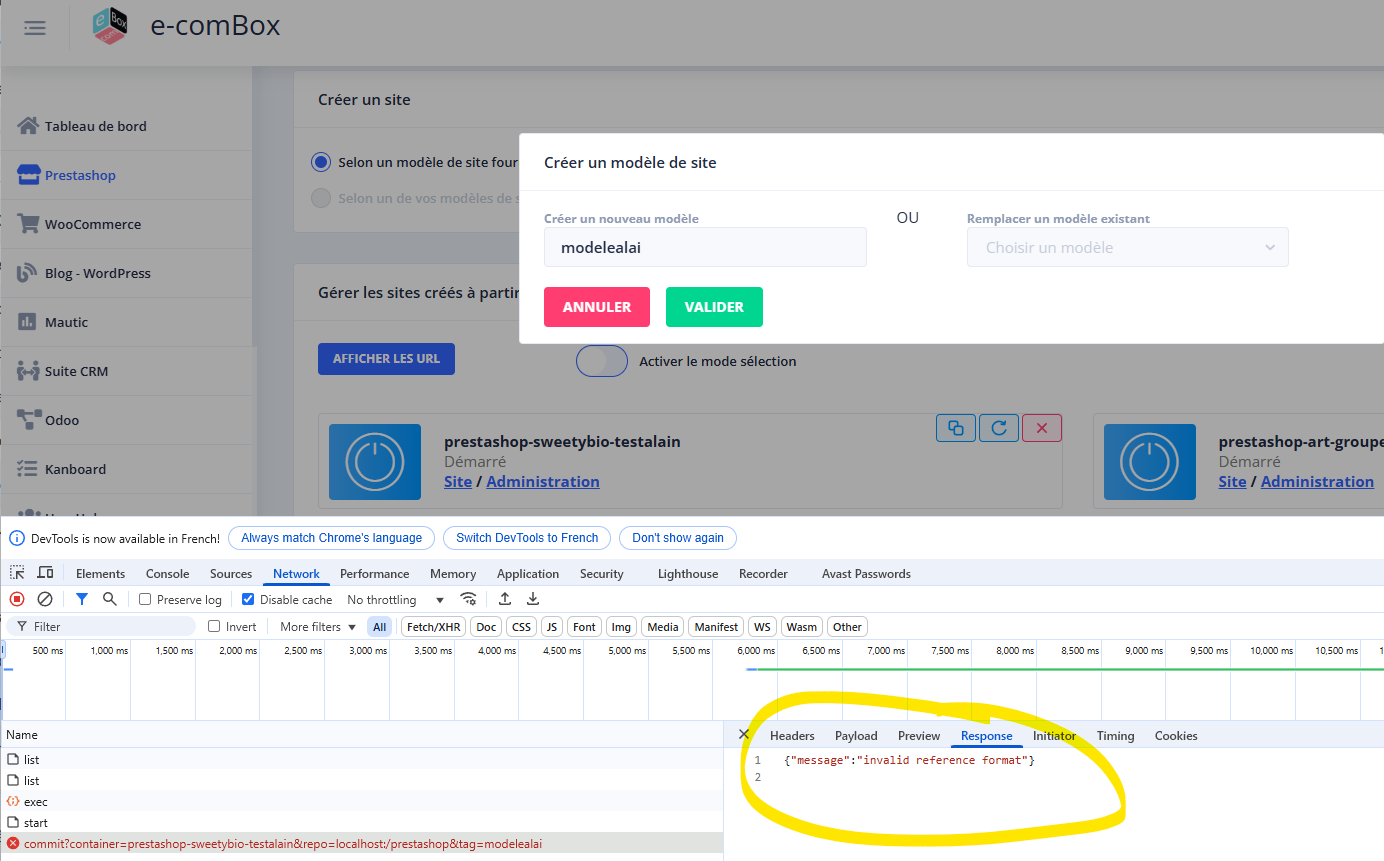The height and width of the screenshot is (861, 1384).
Task: Open the 'Choisir un modèle' dropdown
Action: (x=1127, y=247)
